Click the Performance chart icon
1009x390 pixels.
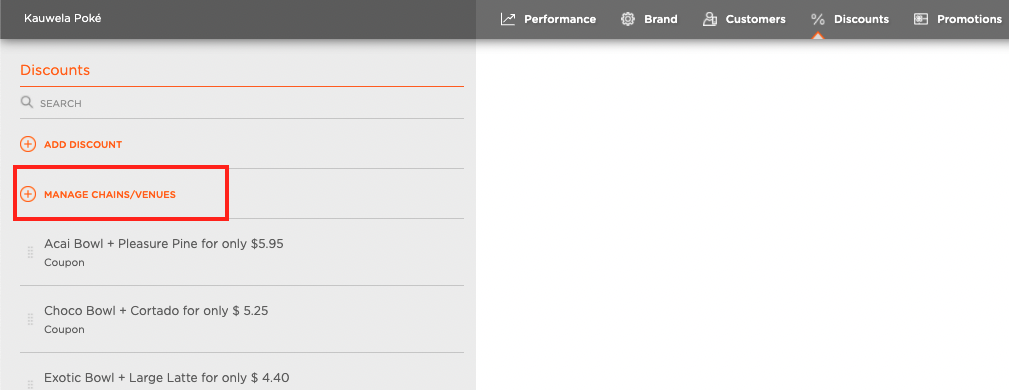tap(508, 19)
